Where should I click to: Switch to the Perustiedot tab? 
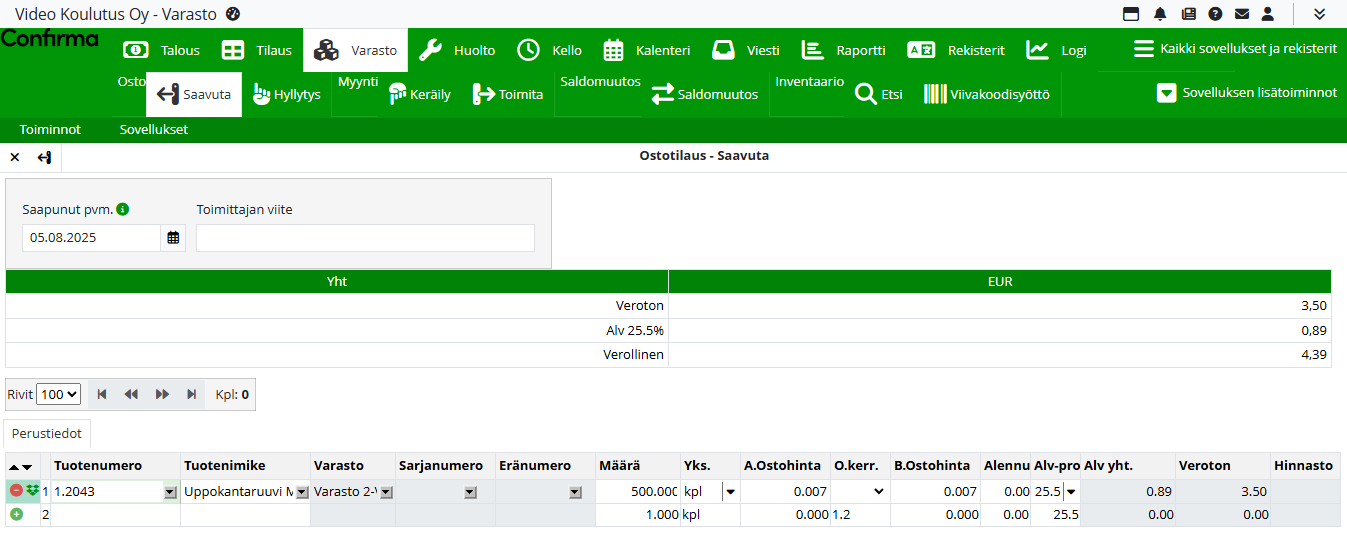coord(47,434)
